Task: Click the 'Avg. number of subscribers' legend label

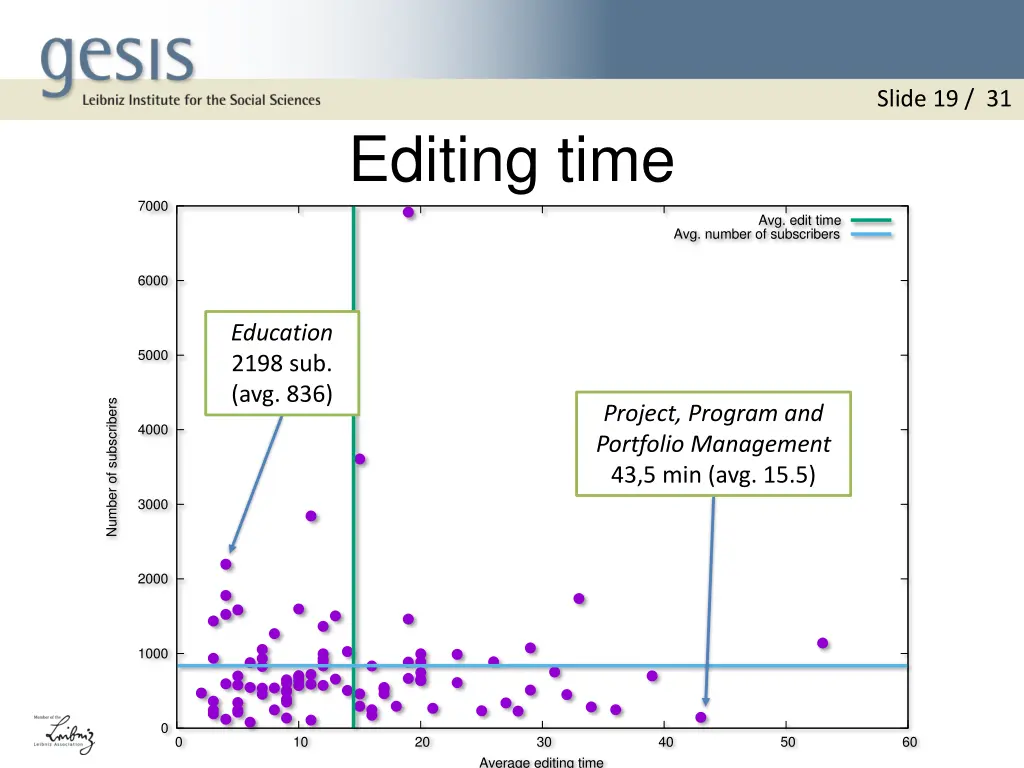Action: coord(756,234)
